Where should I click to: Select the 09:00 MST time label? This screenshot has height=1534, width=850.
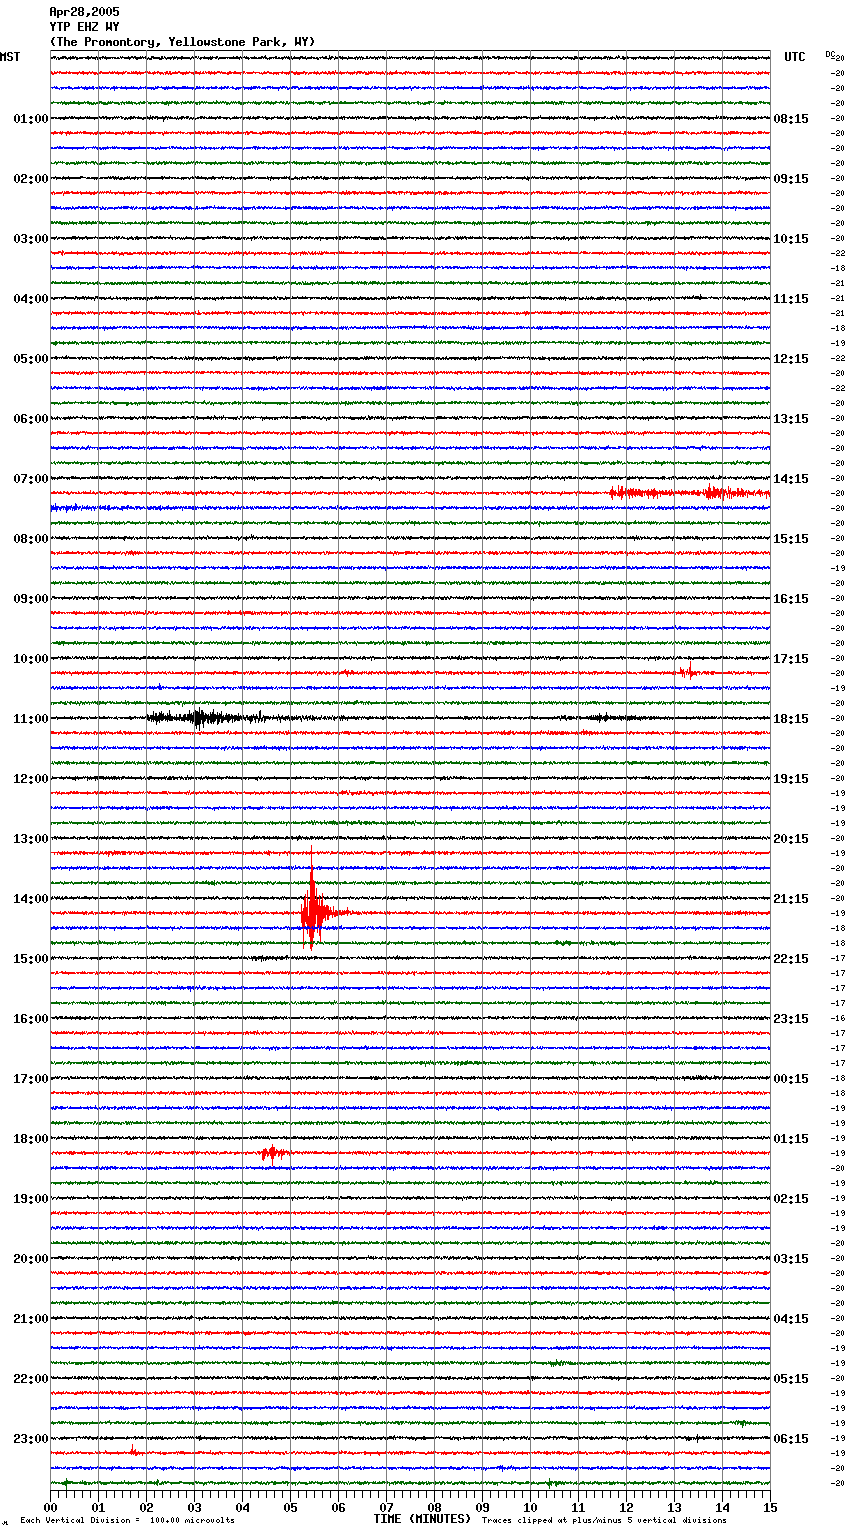[x=30, y=599]
